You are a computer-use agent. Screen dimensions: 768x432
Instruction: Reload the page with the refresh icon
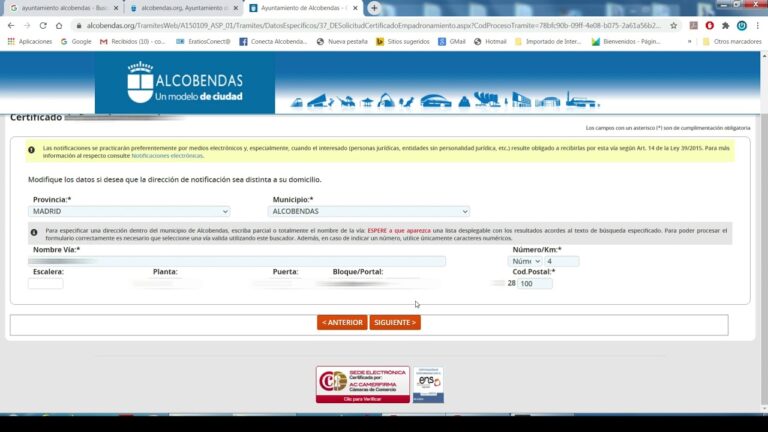click(43, 25)
